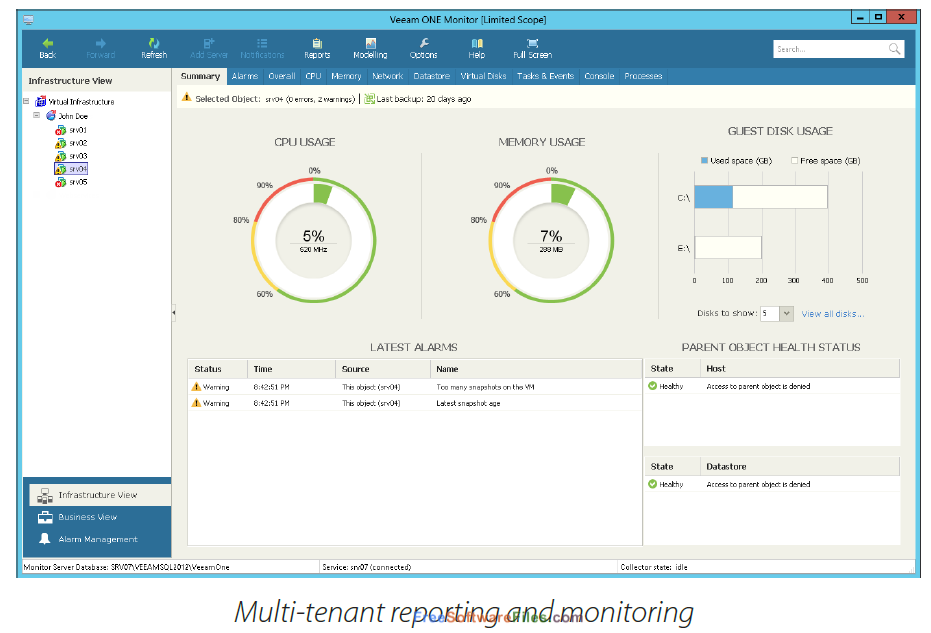Sort alarms by Status column header
Viewport: 931px width, 633px height.
click(218, 369)
